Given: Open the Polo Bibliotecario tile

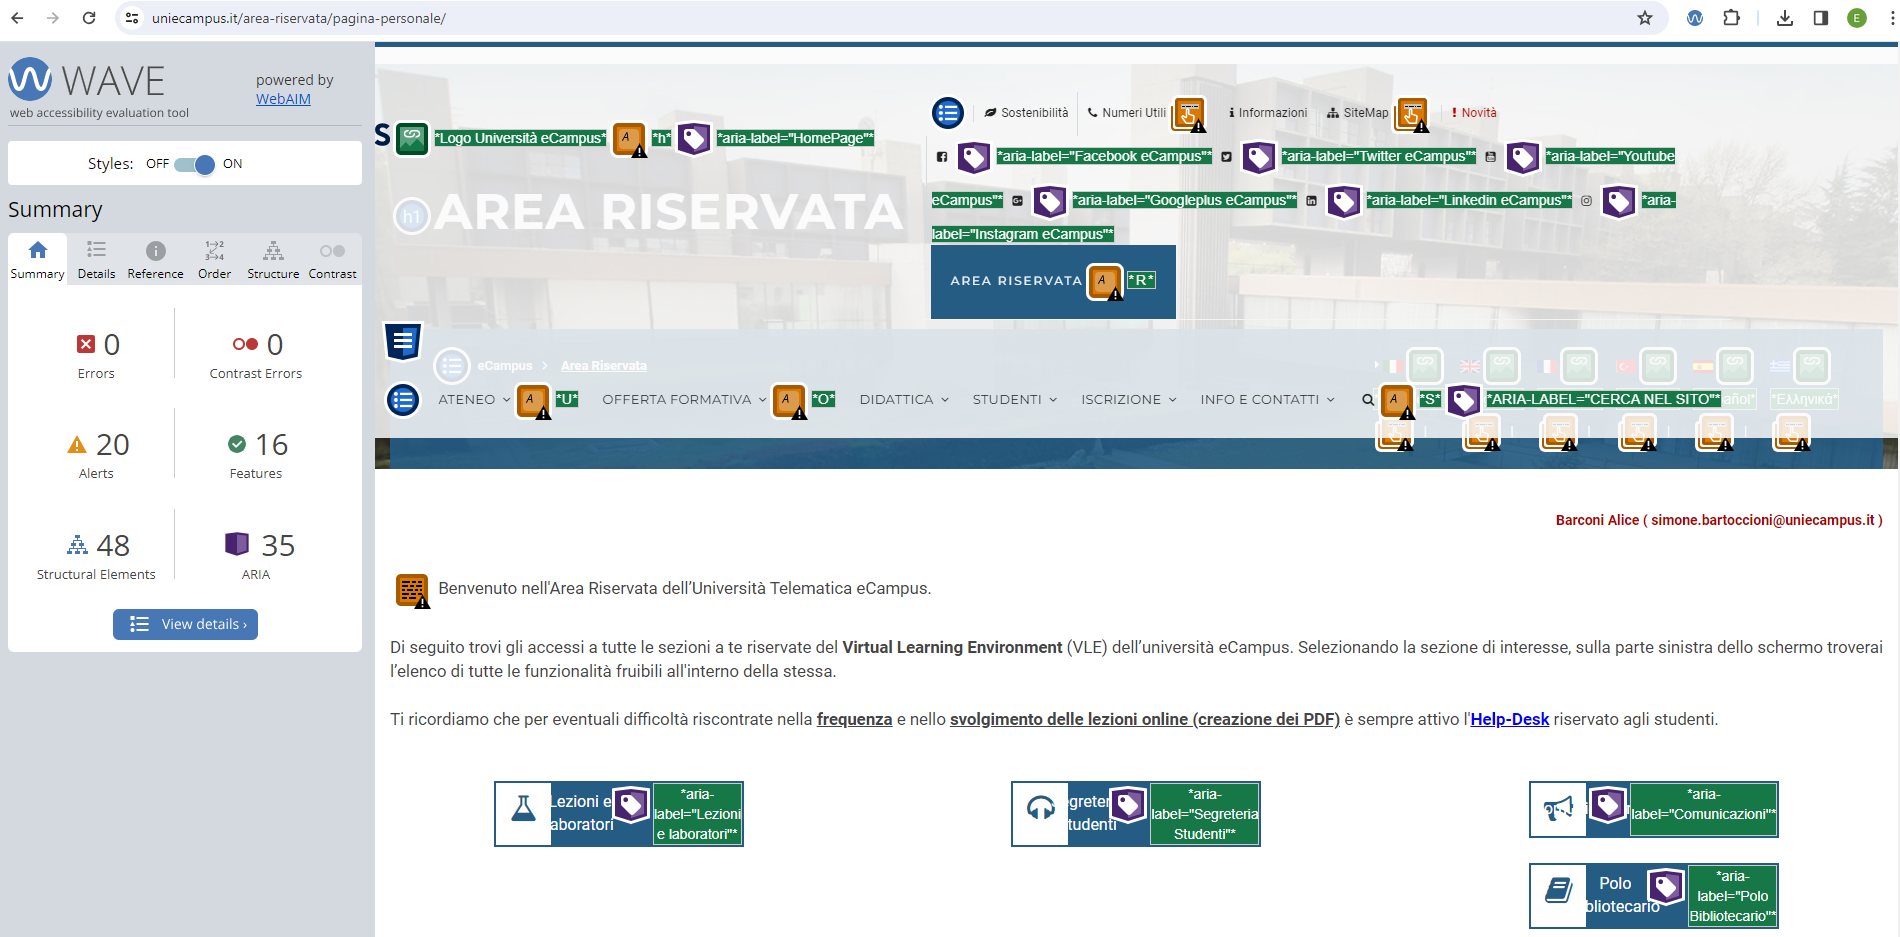Looking at the screenshot, I should (1653, 896).
